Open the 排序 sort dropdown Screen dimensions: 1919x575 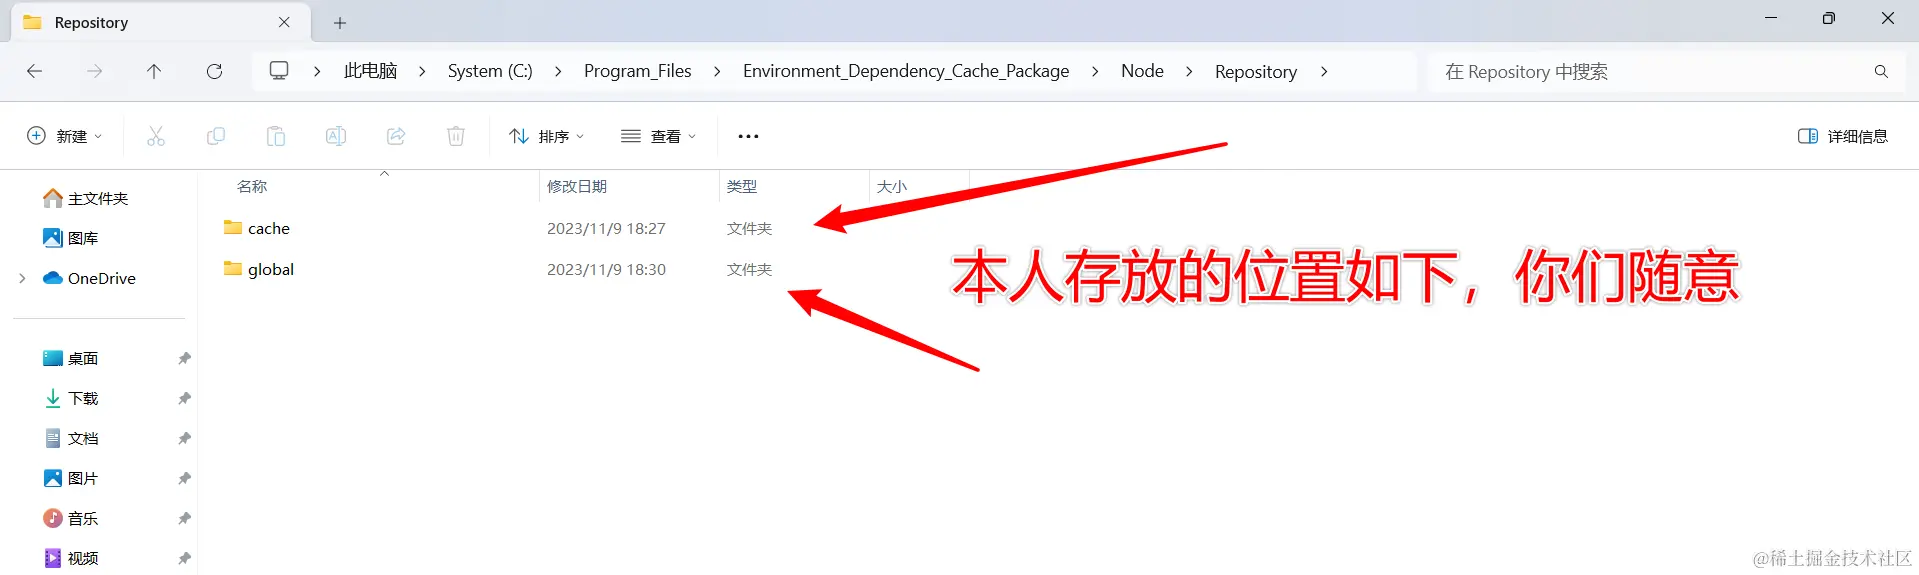546,136
